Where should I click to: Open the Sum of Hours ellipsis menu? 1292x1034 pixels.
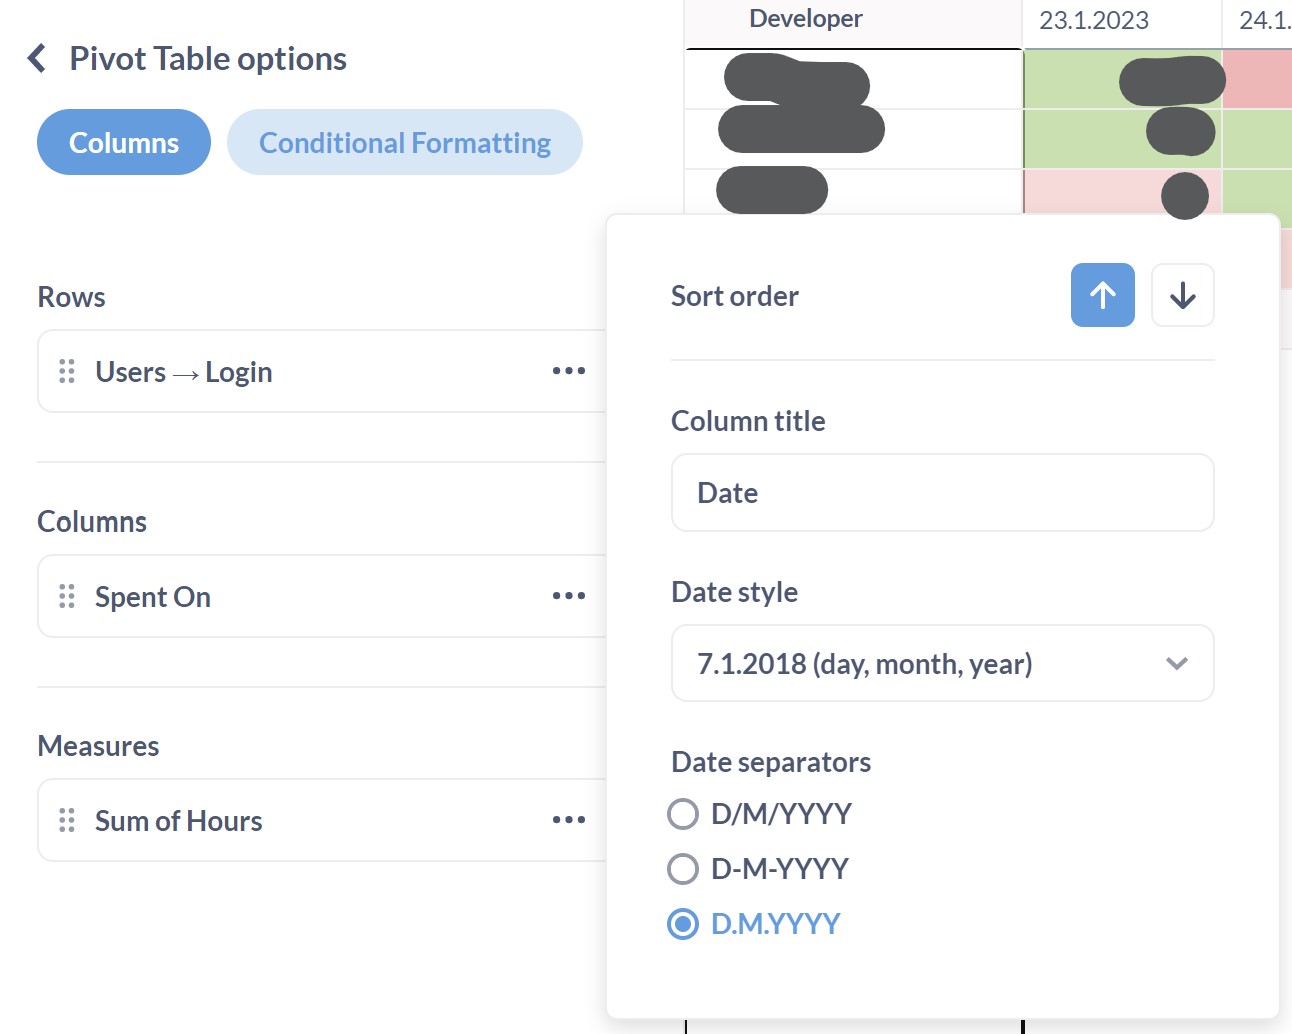pyautogui.click(x=568, y=820)
